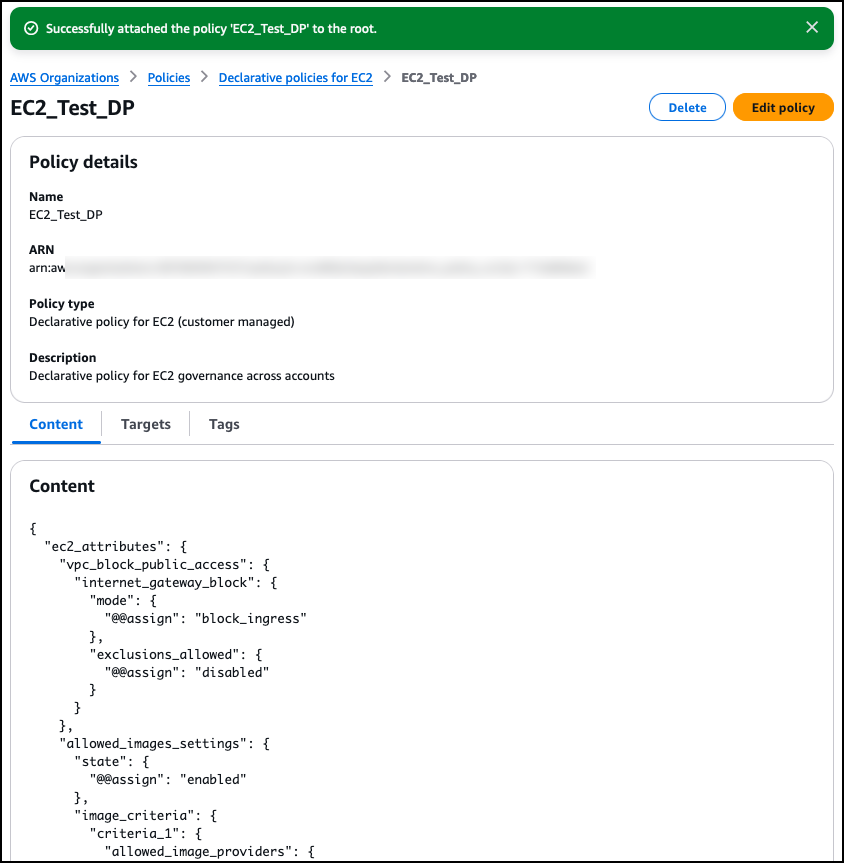Click the EC2_Test_DP page heading
The height and width of the screenshot is (863, 844).
point(72,108)
